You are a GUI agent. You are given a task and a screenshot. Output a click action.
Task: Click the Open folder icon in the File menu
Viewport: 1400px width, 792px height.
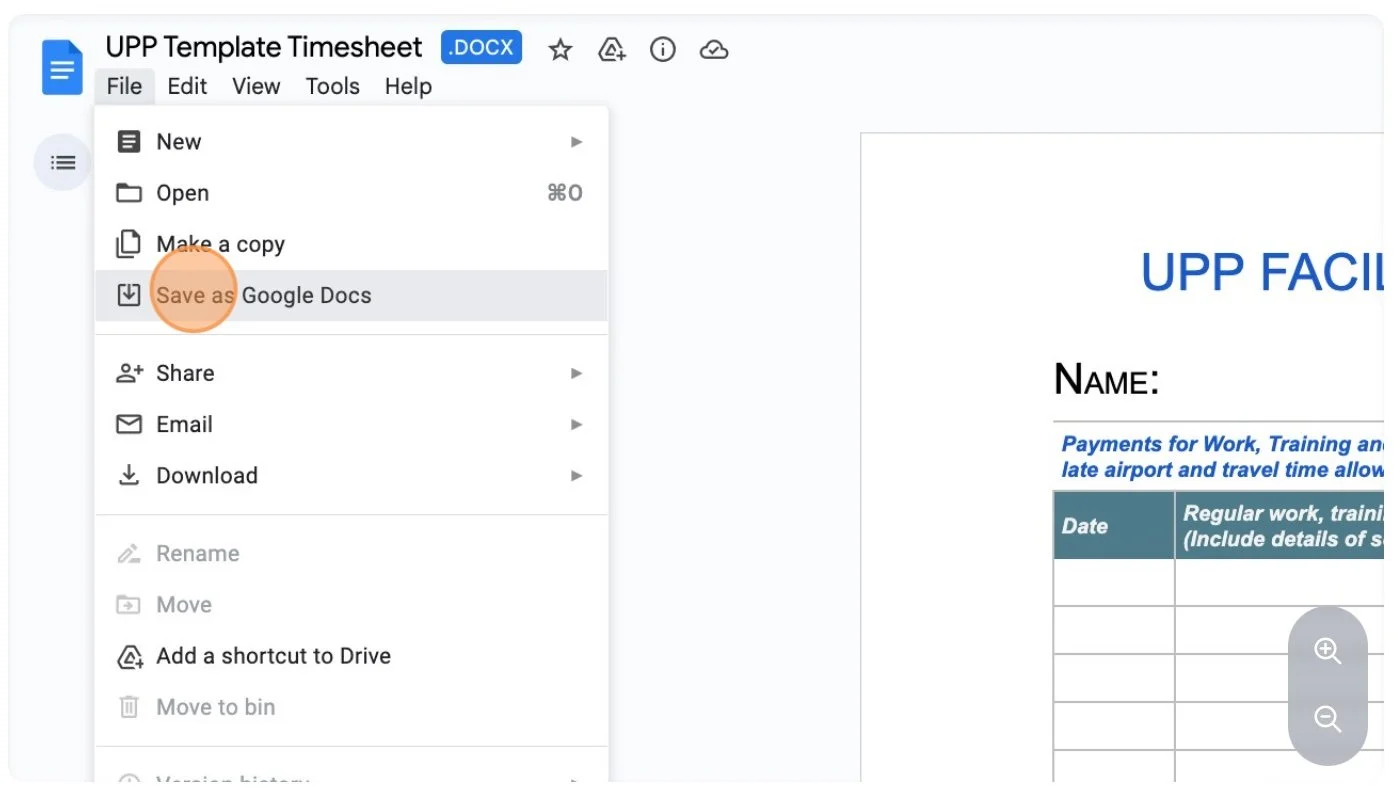(x=129, y=193)
